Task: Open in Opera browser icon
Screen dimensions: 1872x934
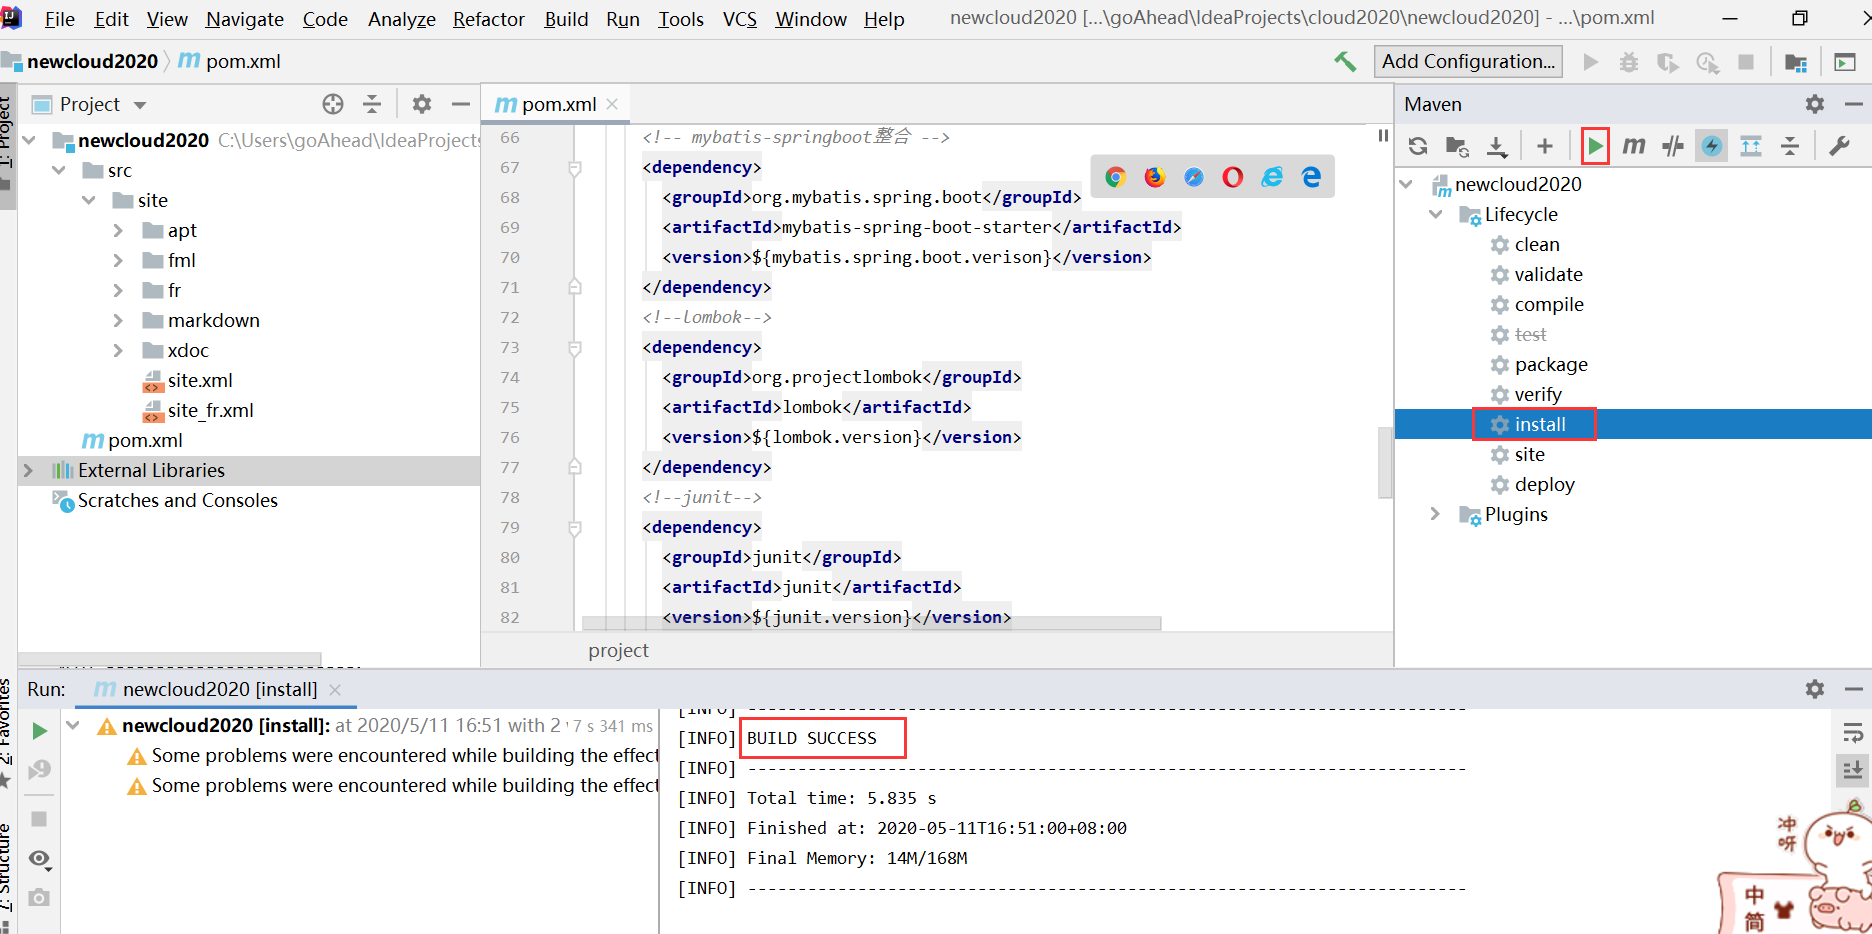Action: tap(1233, 177)
